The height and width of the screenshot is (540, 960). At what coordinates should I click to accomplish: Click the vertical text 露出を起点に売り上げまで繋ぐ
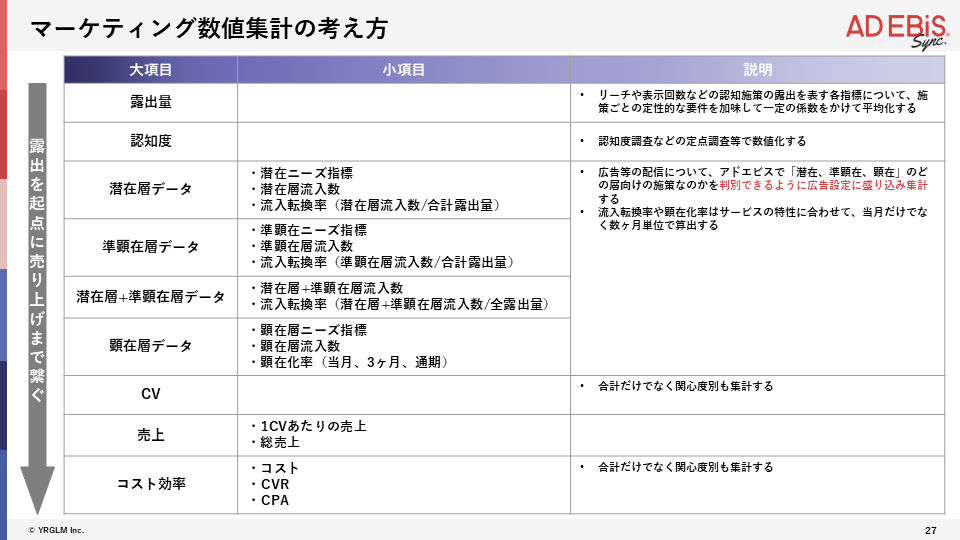click(x=37, y=270)
